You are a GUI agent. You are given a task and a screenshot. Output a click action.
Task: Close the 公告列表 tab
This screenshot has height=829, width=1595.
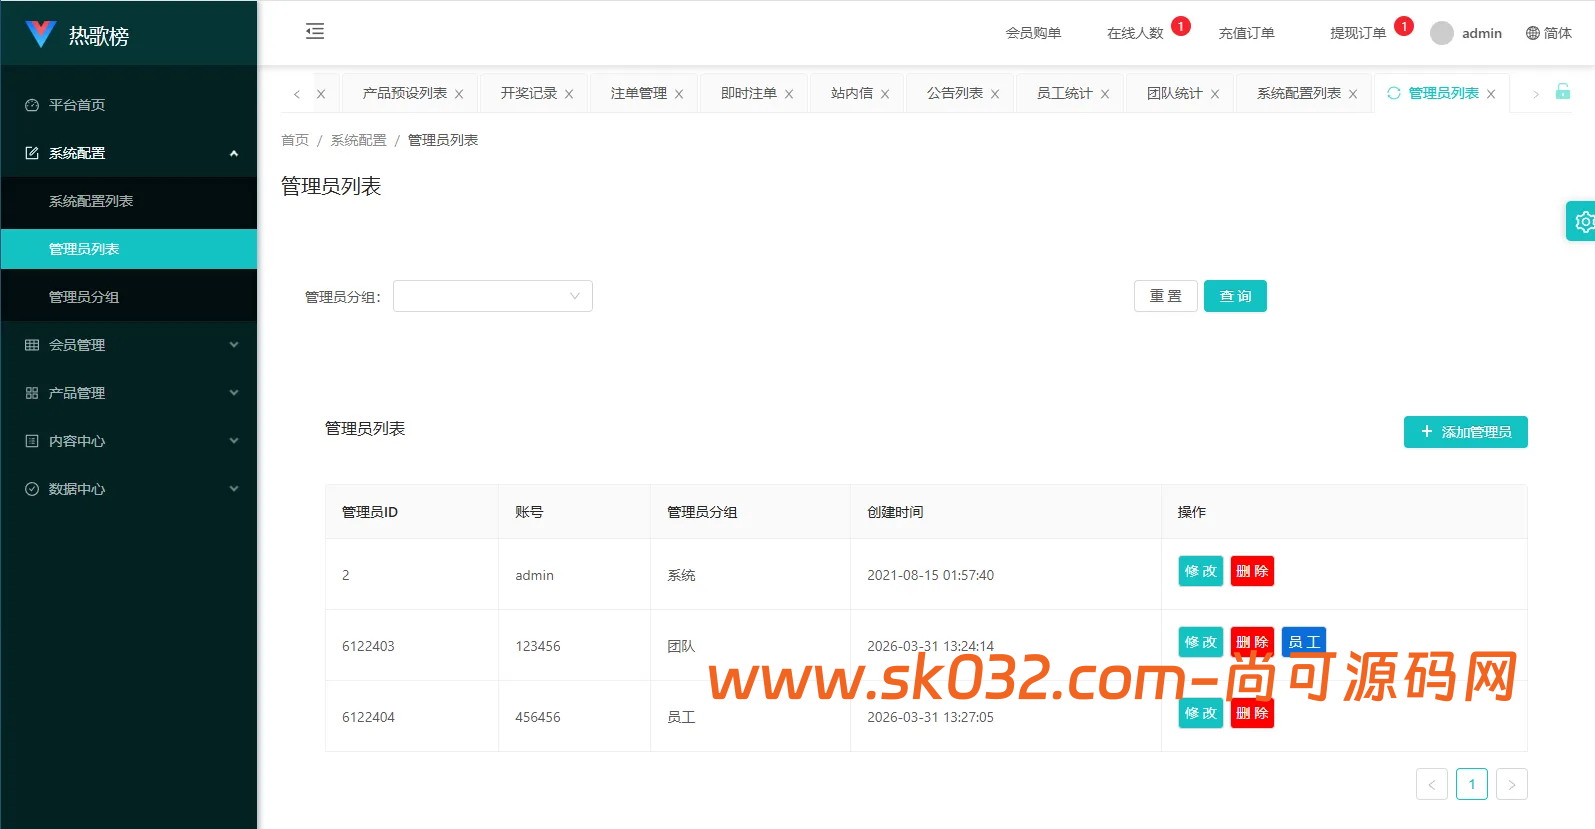(x=995, y=94)
